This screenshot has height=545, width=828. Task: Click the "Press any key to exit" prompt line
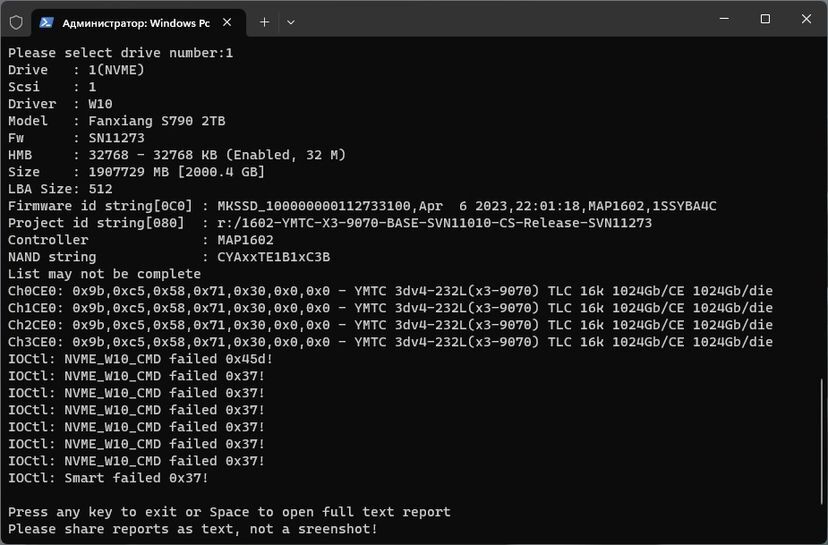point(229,512)
